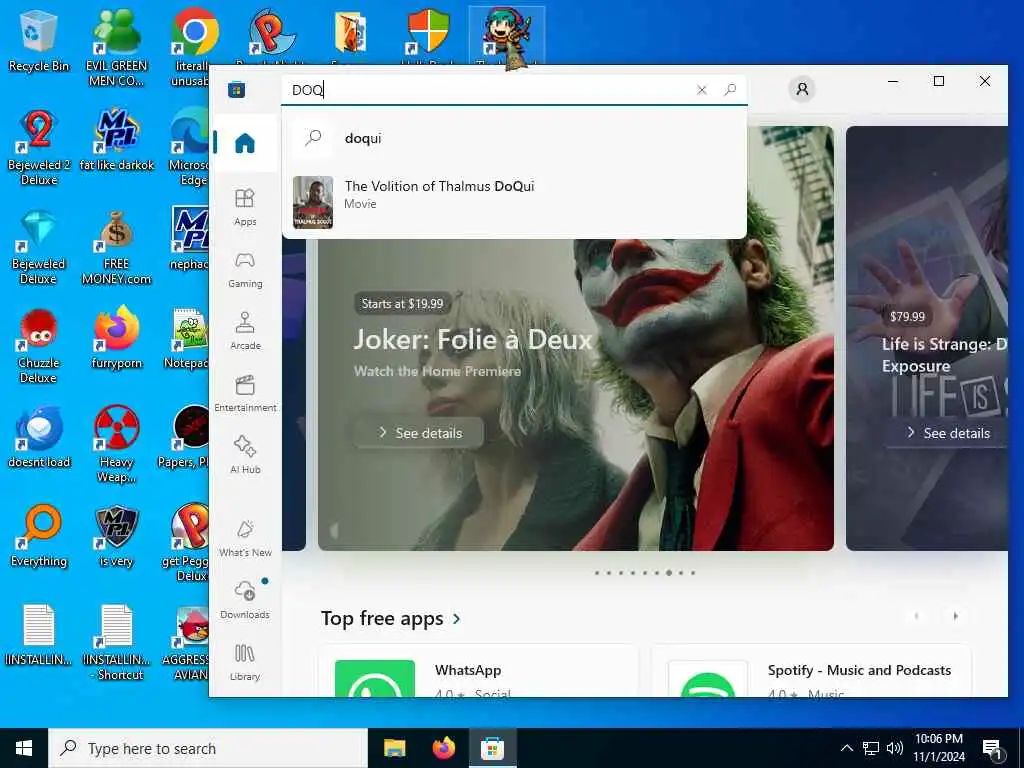Open the taskbar clock and date
The height and width of the screenshot is (768, 1024).
point(938,748)
